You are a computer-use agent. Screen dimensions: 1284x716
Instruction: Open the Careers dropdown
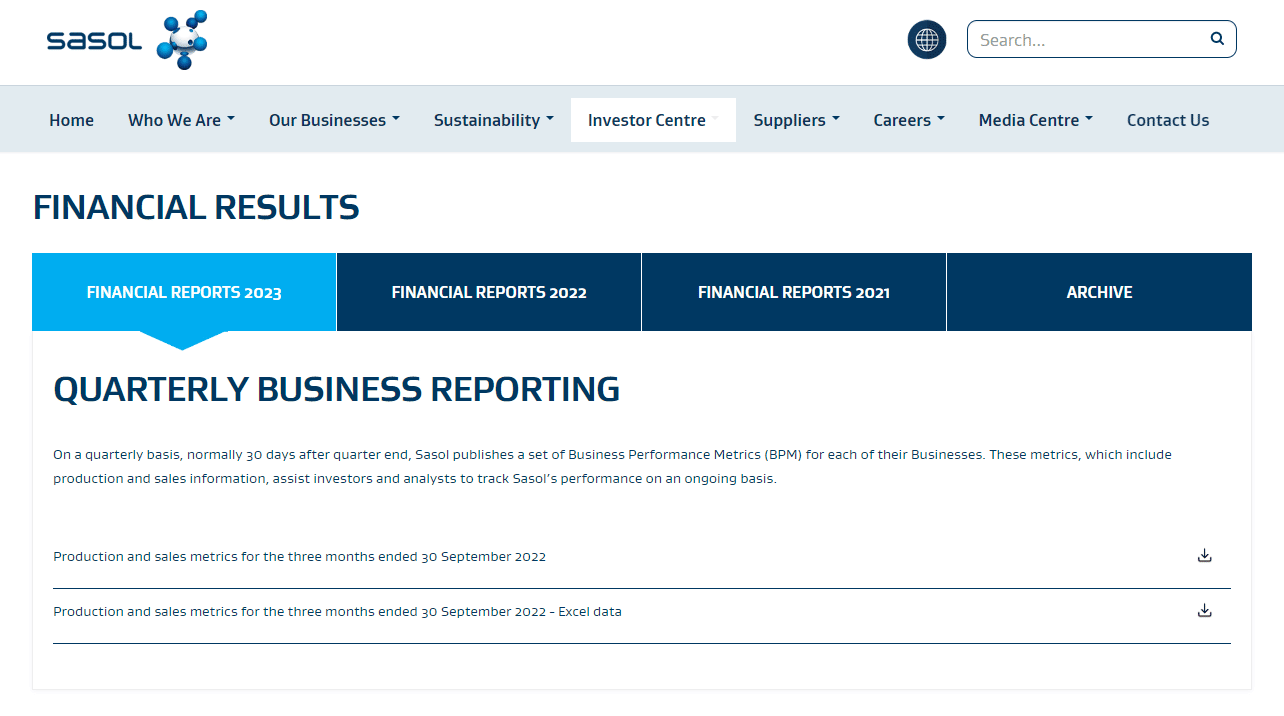[909, 120]
